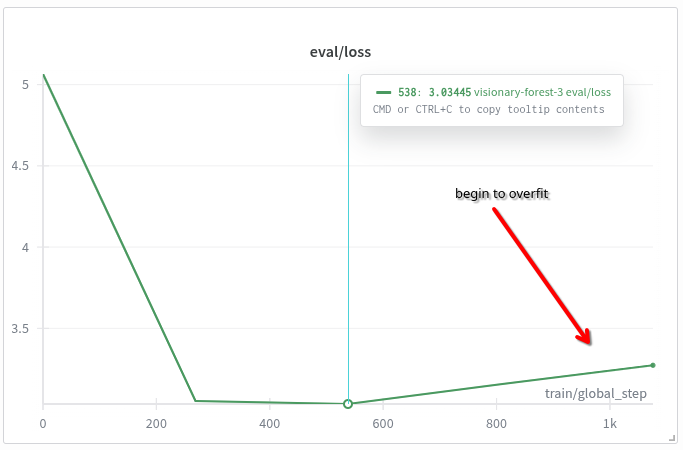The image size is (683, 450).
Task: Click the 538 step value in tooltip
Action: point(408,92)
